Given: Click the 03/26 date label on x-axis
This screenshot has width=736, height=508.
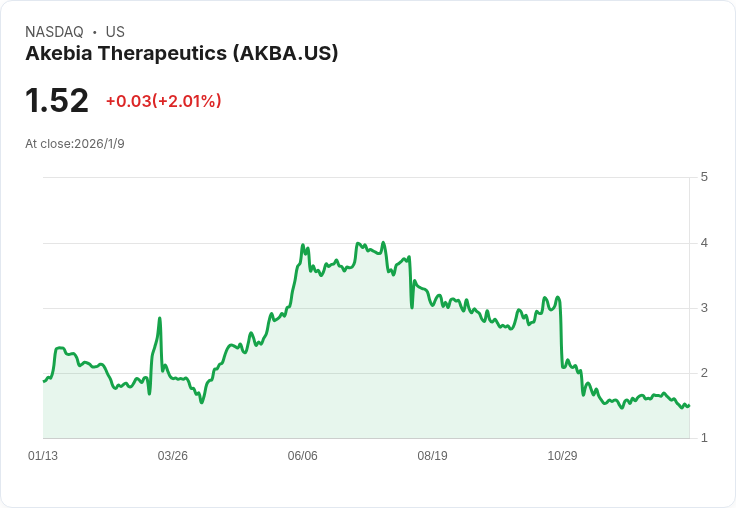Looking at the screenshot, I should click(173, 456).
